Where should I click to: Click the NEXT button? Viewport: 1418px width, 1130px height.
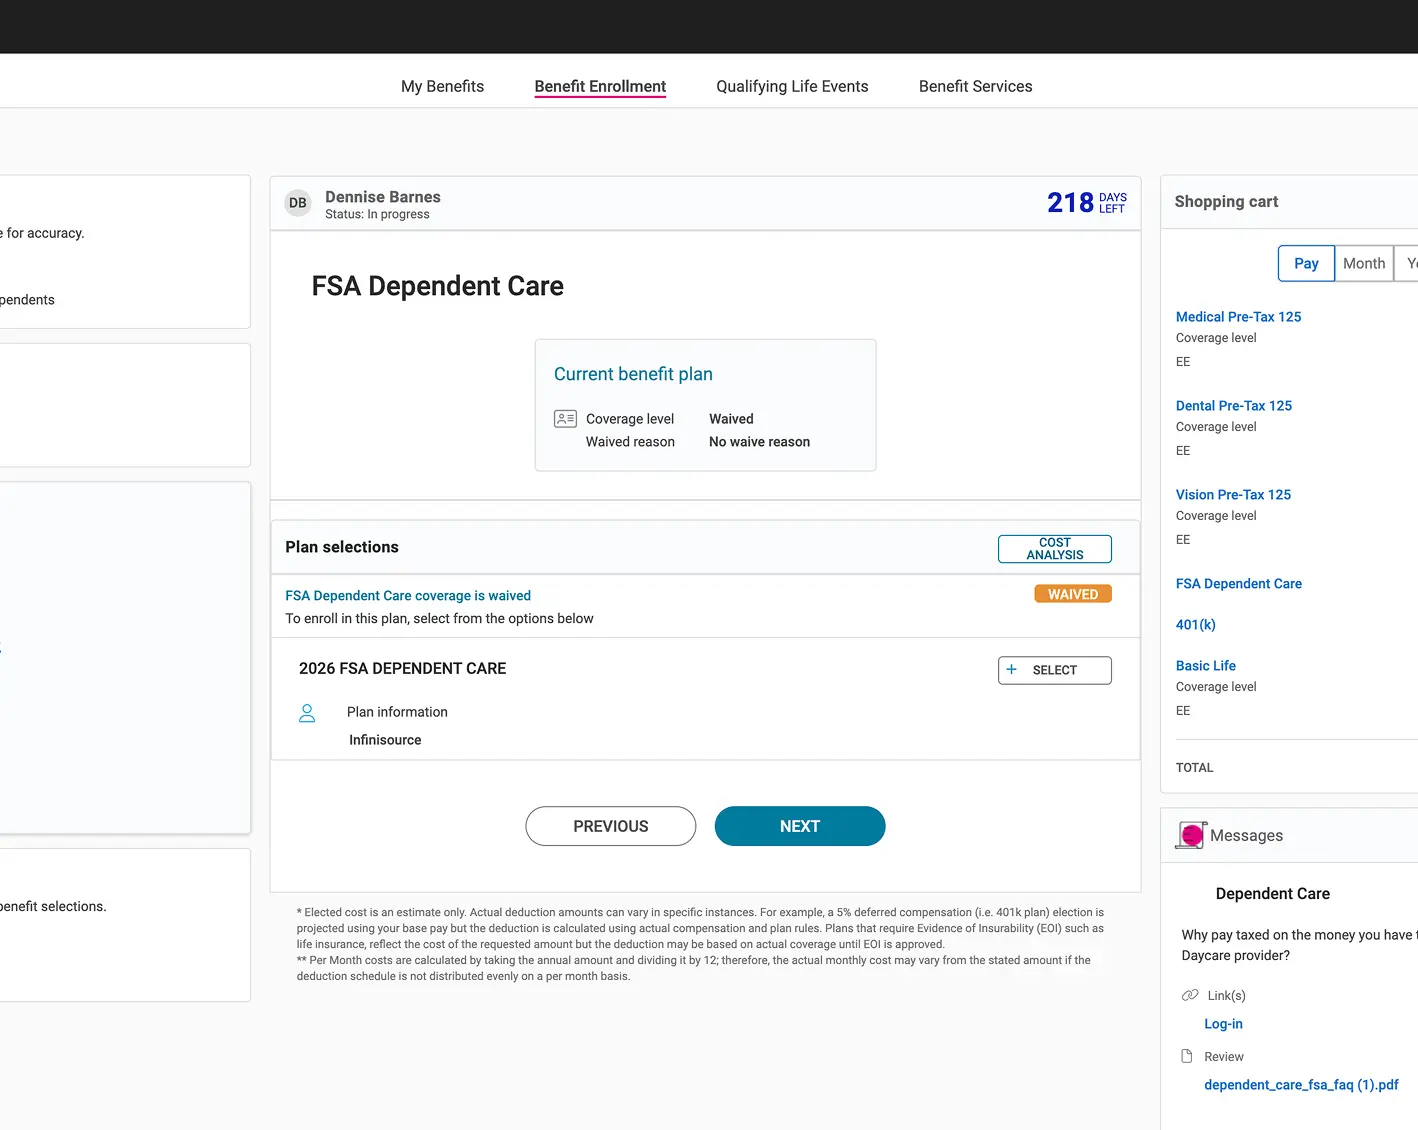799,826
